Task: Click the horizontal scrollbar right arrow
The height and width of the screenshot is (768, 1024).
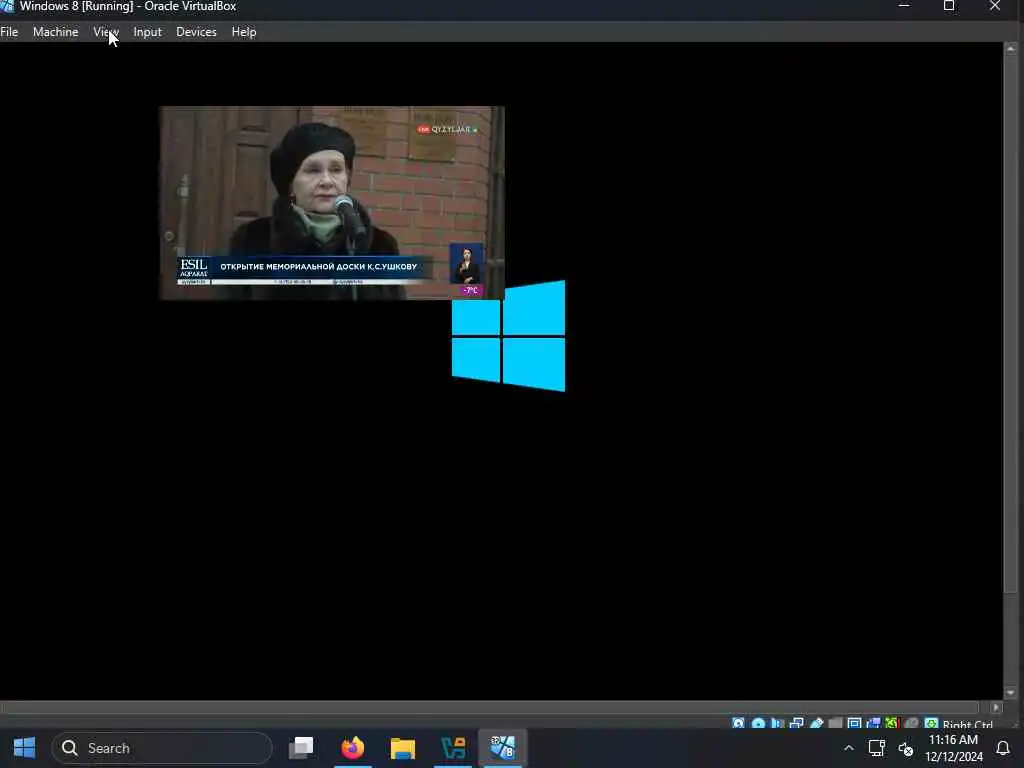Action: click(996, 707)
